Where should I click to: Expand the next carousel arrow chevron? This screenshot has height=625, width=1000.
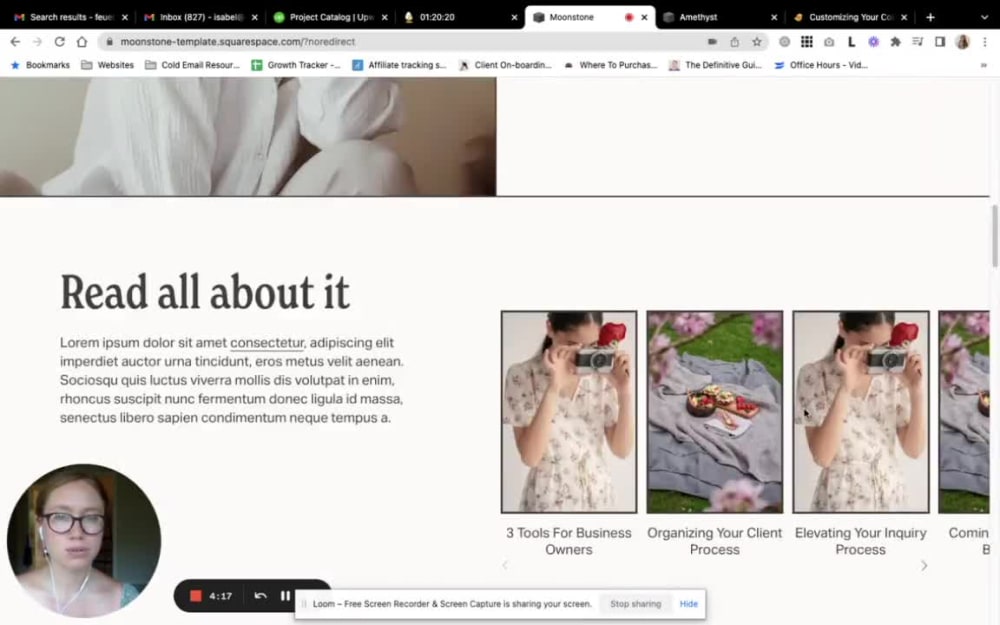pos(923,565)
